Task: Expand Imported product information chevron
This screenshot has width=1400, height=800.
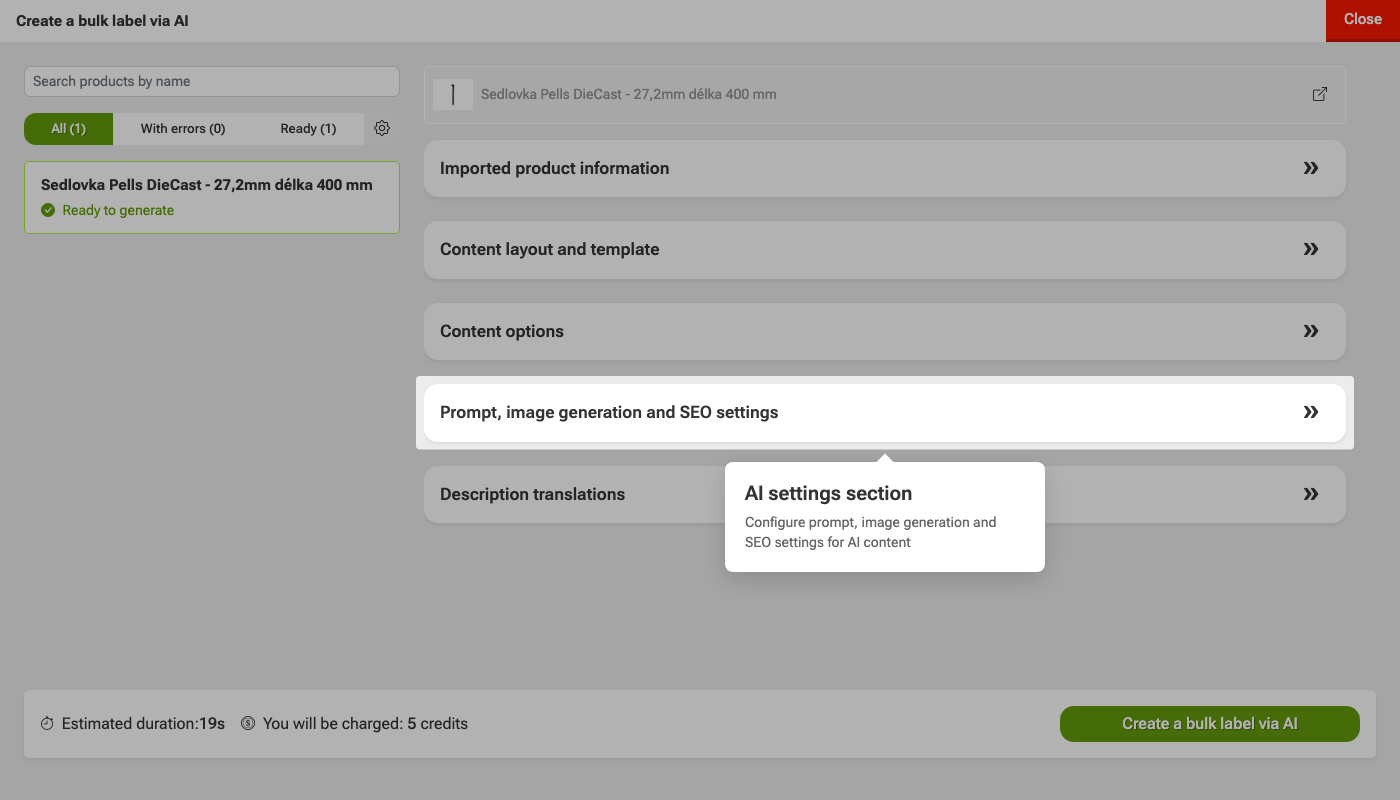Action: [x=1311, y=168]
